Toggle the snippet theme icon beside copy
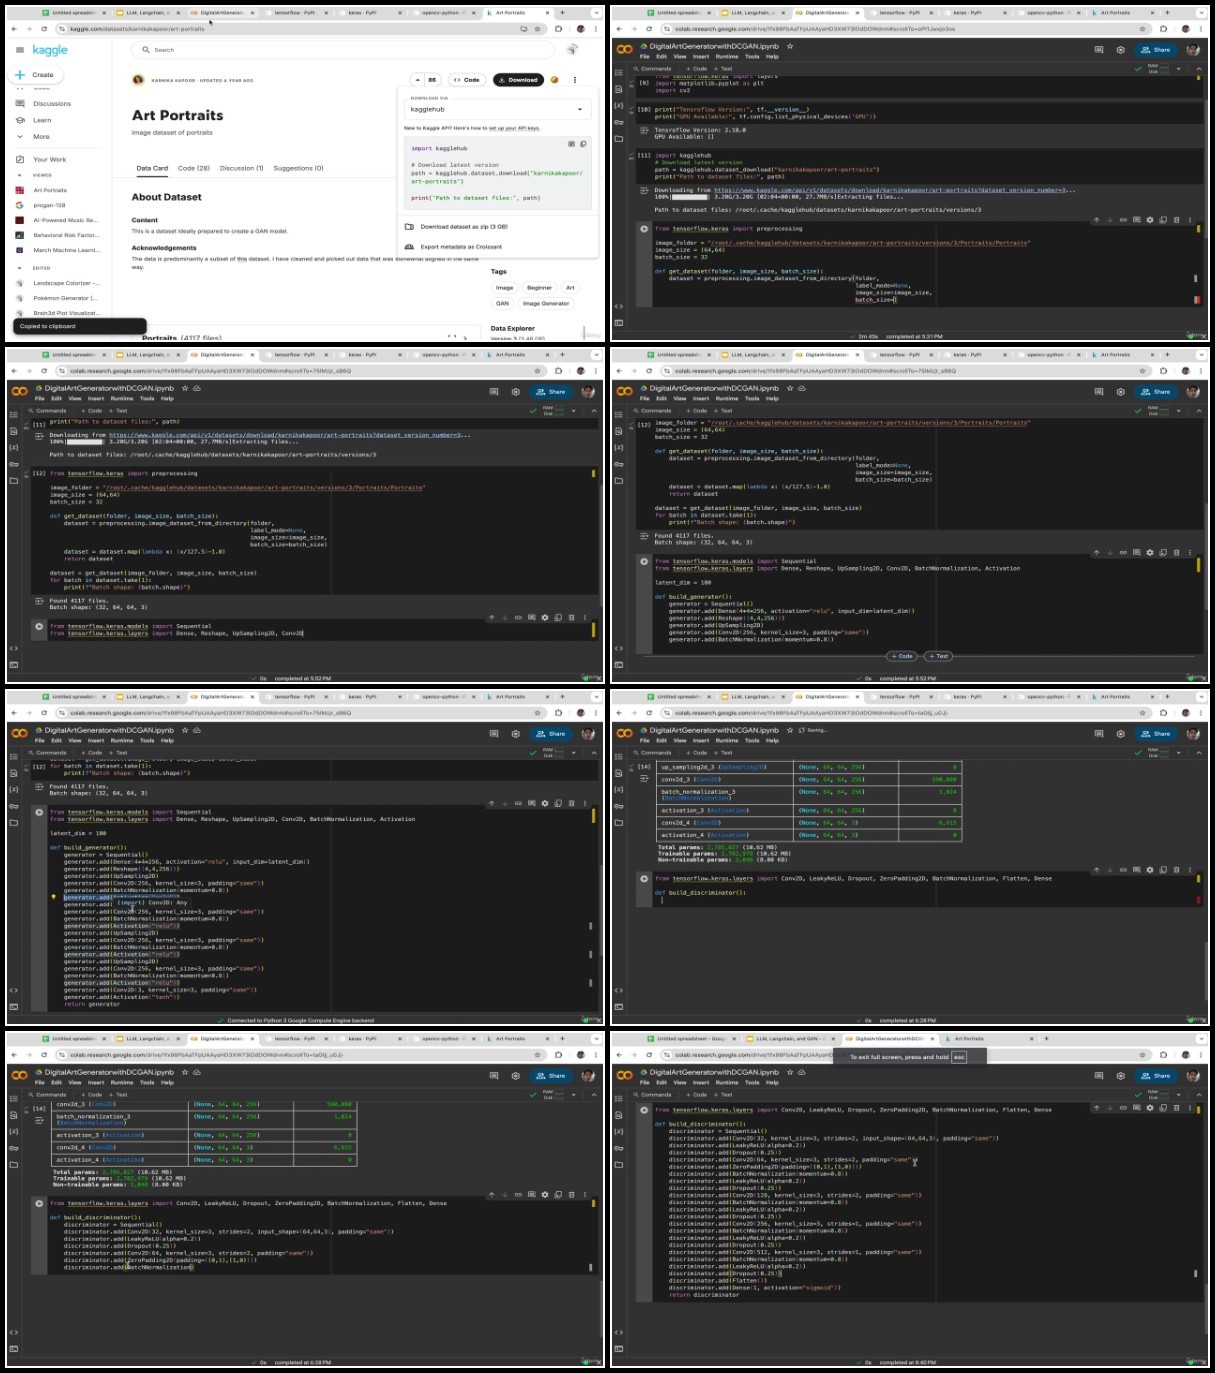Screen dimensions: 1215x1373 [572, 144]
